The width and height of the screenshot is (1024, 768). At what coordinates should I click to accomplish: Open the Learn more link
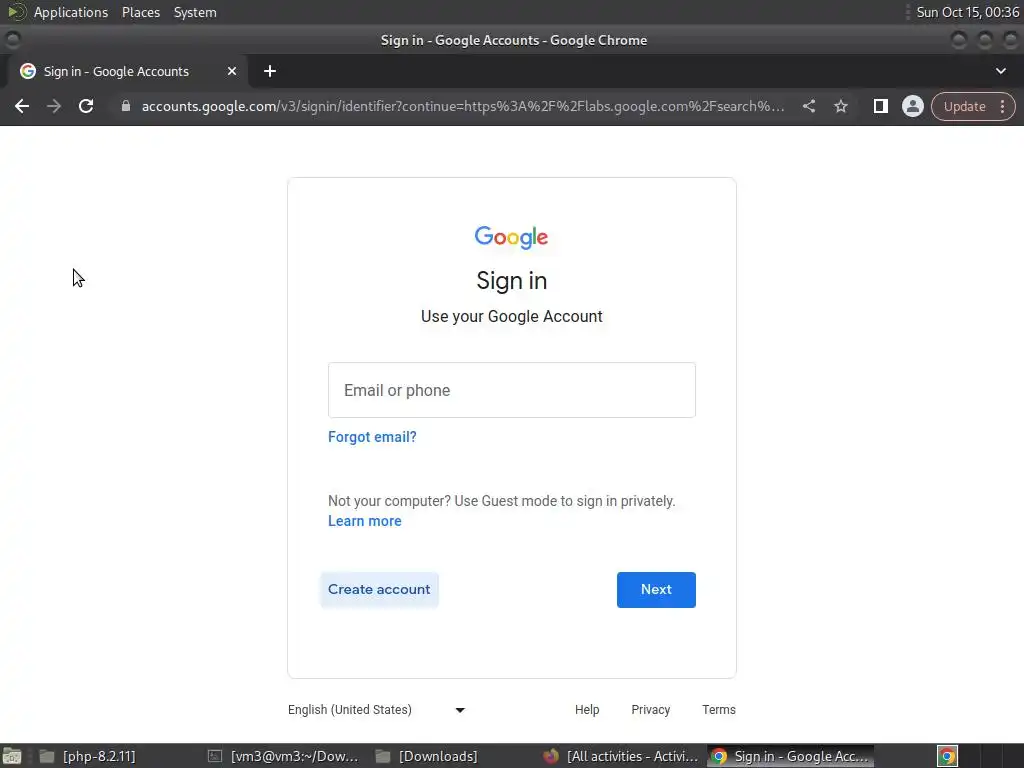coord(364,521)
